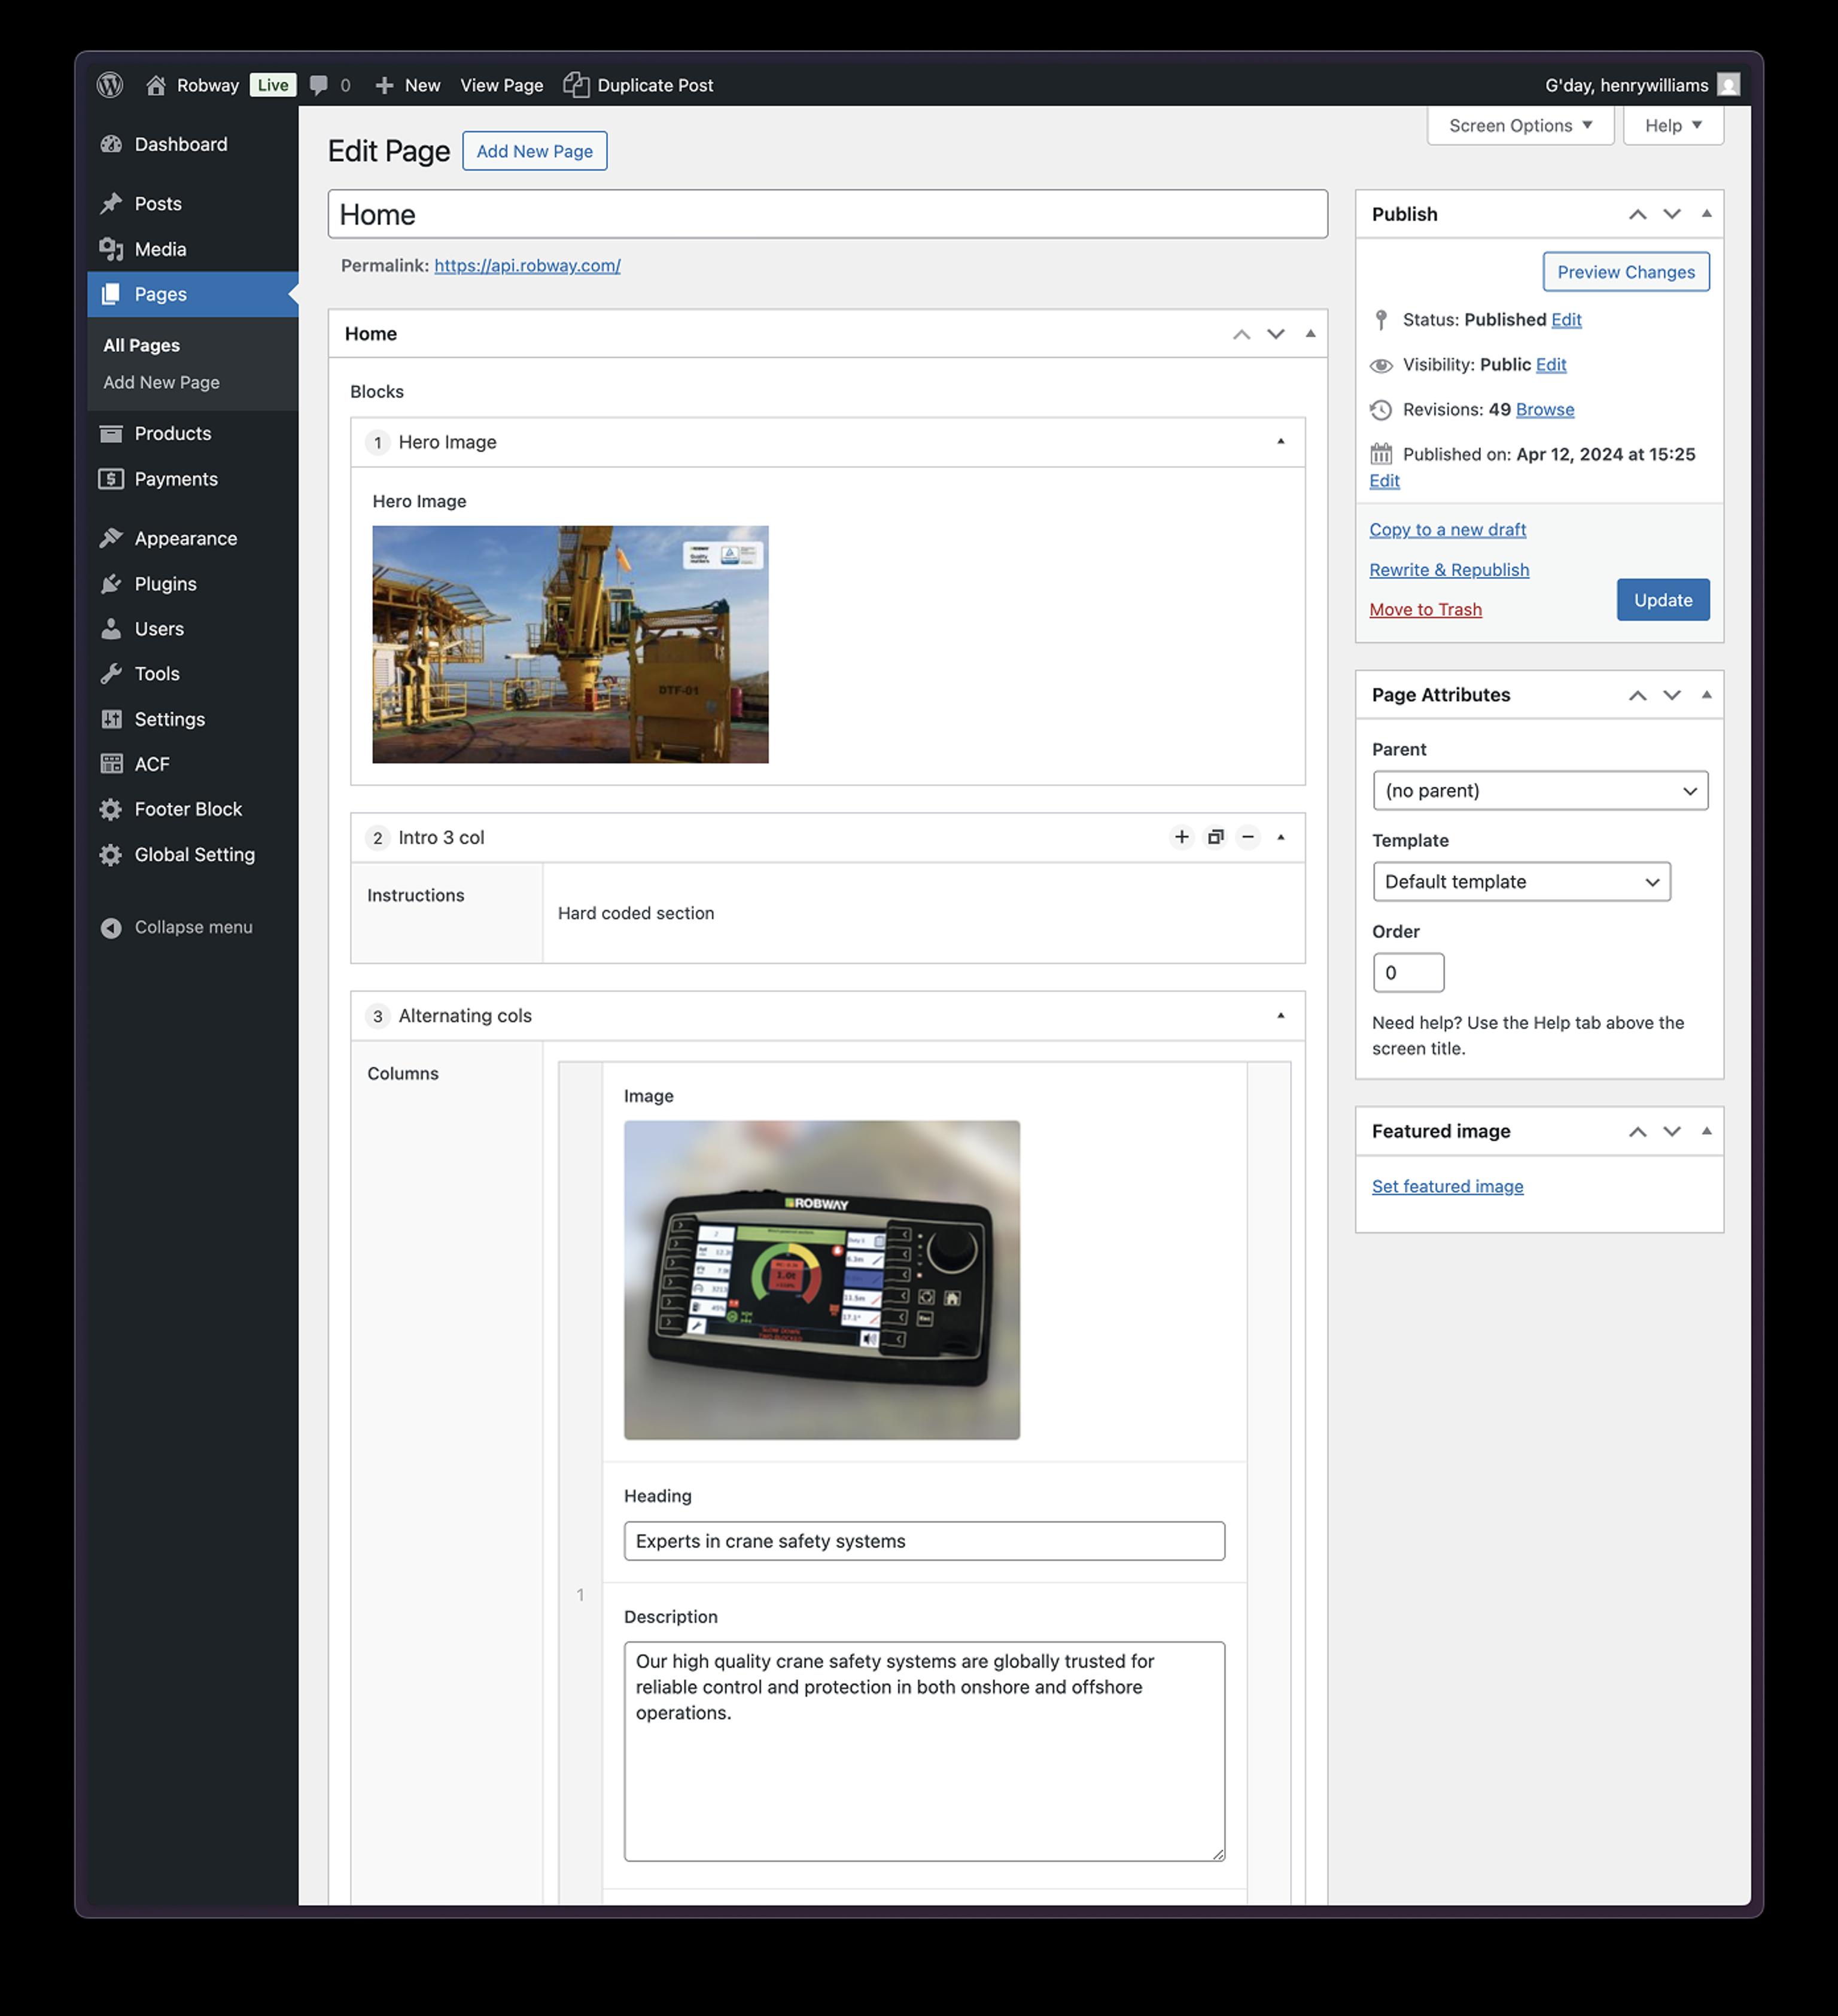Click the Heading text field
Screen dimensions: 1838x2016
coord(923,1541)
